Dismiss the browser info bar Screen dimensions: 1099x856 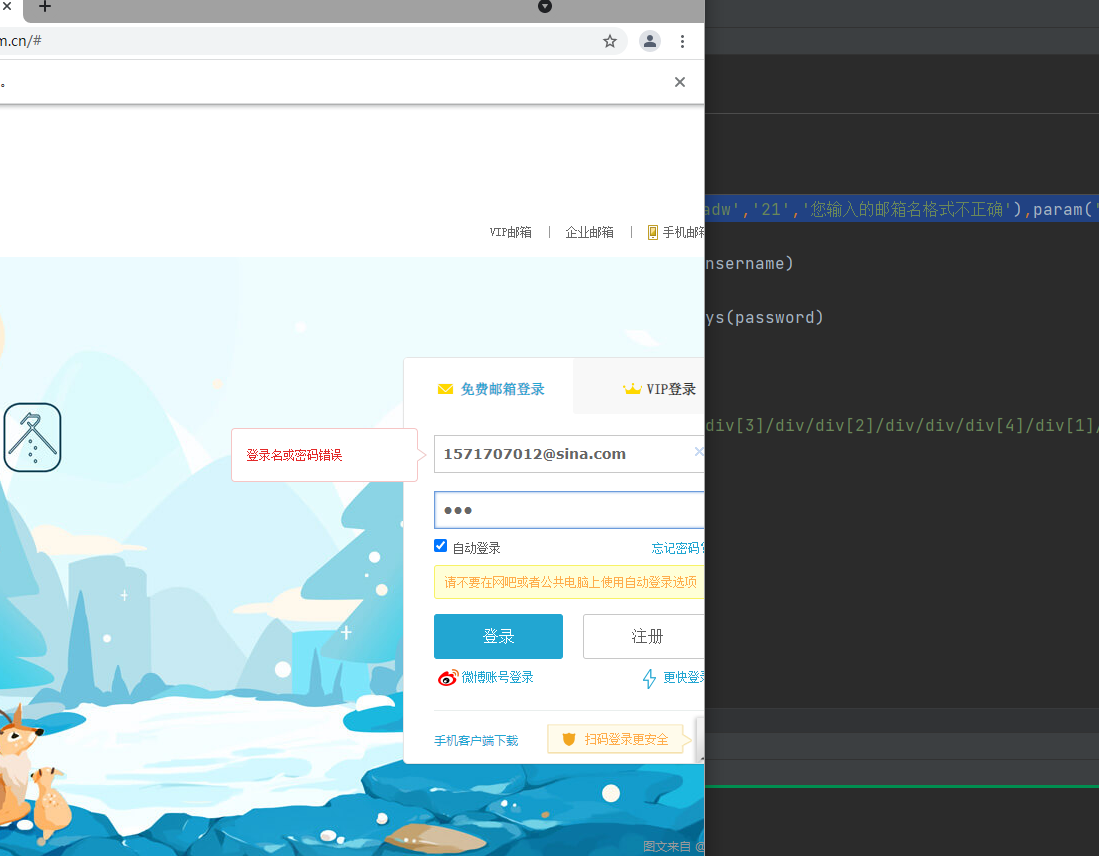coord(680,82)
